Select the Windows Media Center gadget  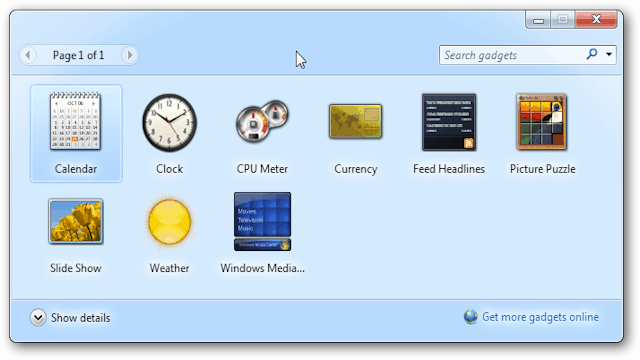click(262, 222)
